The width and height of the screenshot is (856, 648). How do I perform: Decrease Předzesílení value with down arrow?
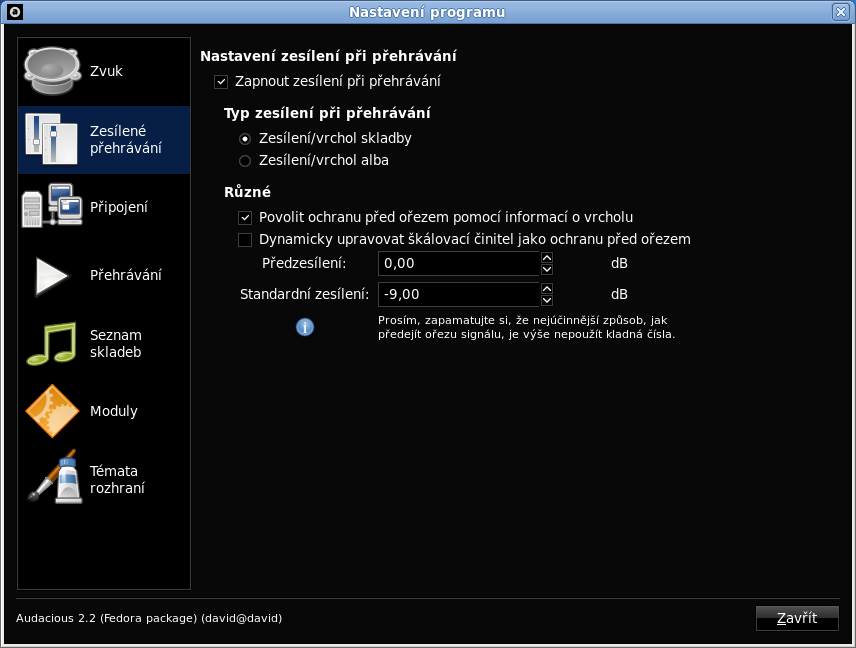pos(546,270)
